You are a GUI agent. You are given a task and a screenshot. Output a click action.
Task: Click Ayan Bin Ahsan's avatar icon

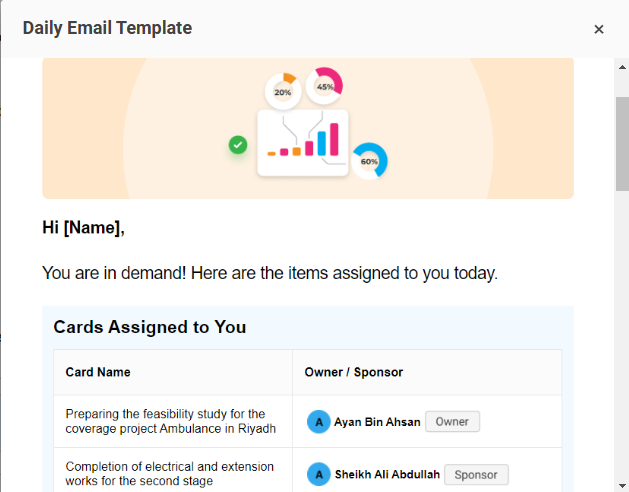(319, 422)
